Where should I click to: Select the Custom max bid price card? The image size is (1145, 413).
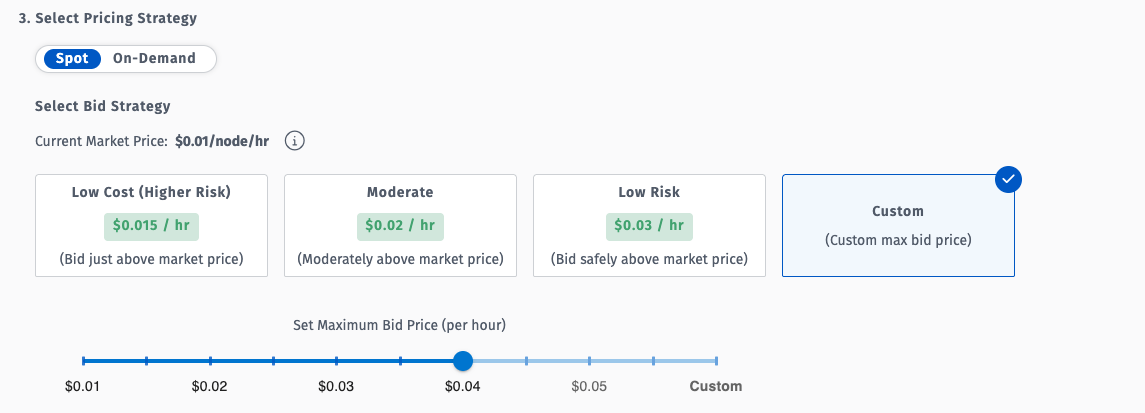point(897,226)
